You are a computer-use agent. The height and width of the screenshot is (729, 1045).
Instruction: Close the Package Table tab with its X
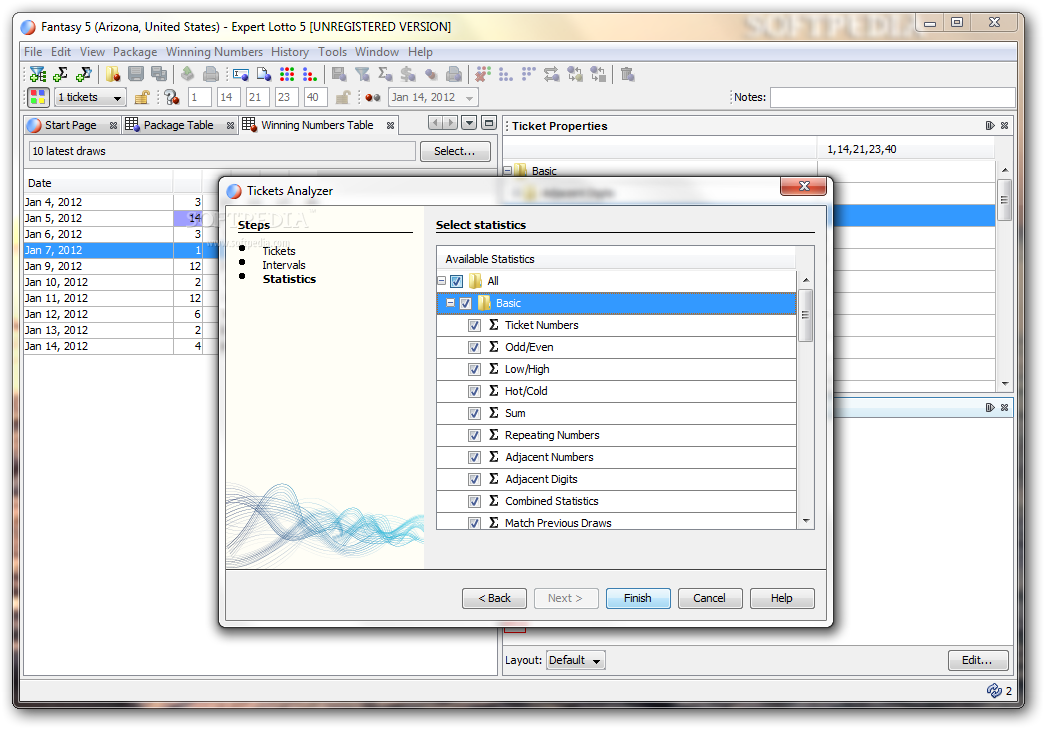230,125
